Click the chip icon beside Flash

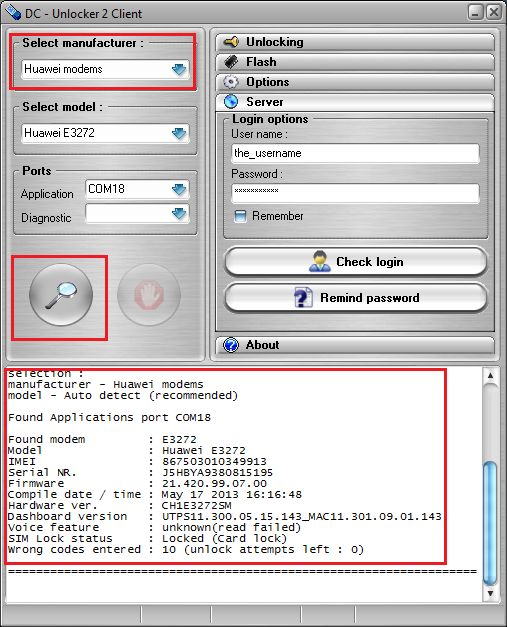tap(231, 62)
